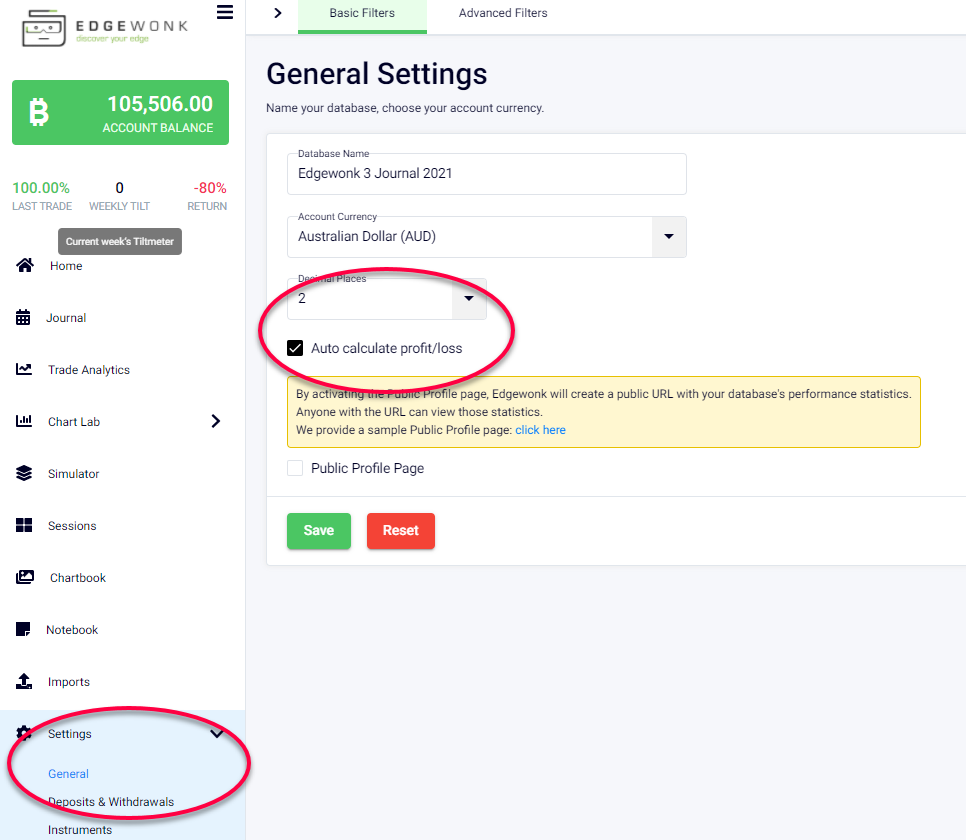Click the Home house icon
The width and height of the screenshot is (966, 840).
(25, 266)
